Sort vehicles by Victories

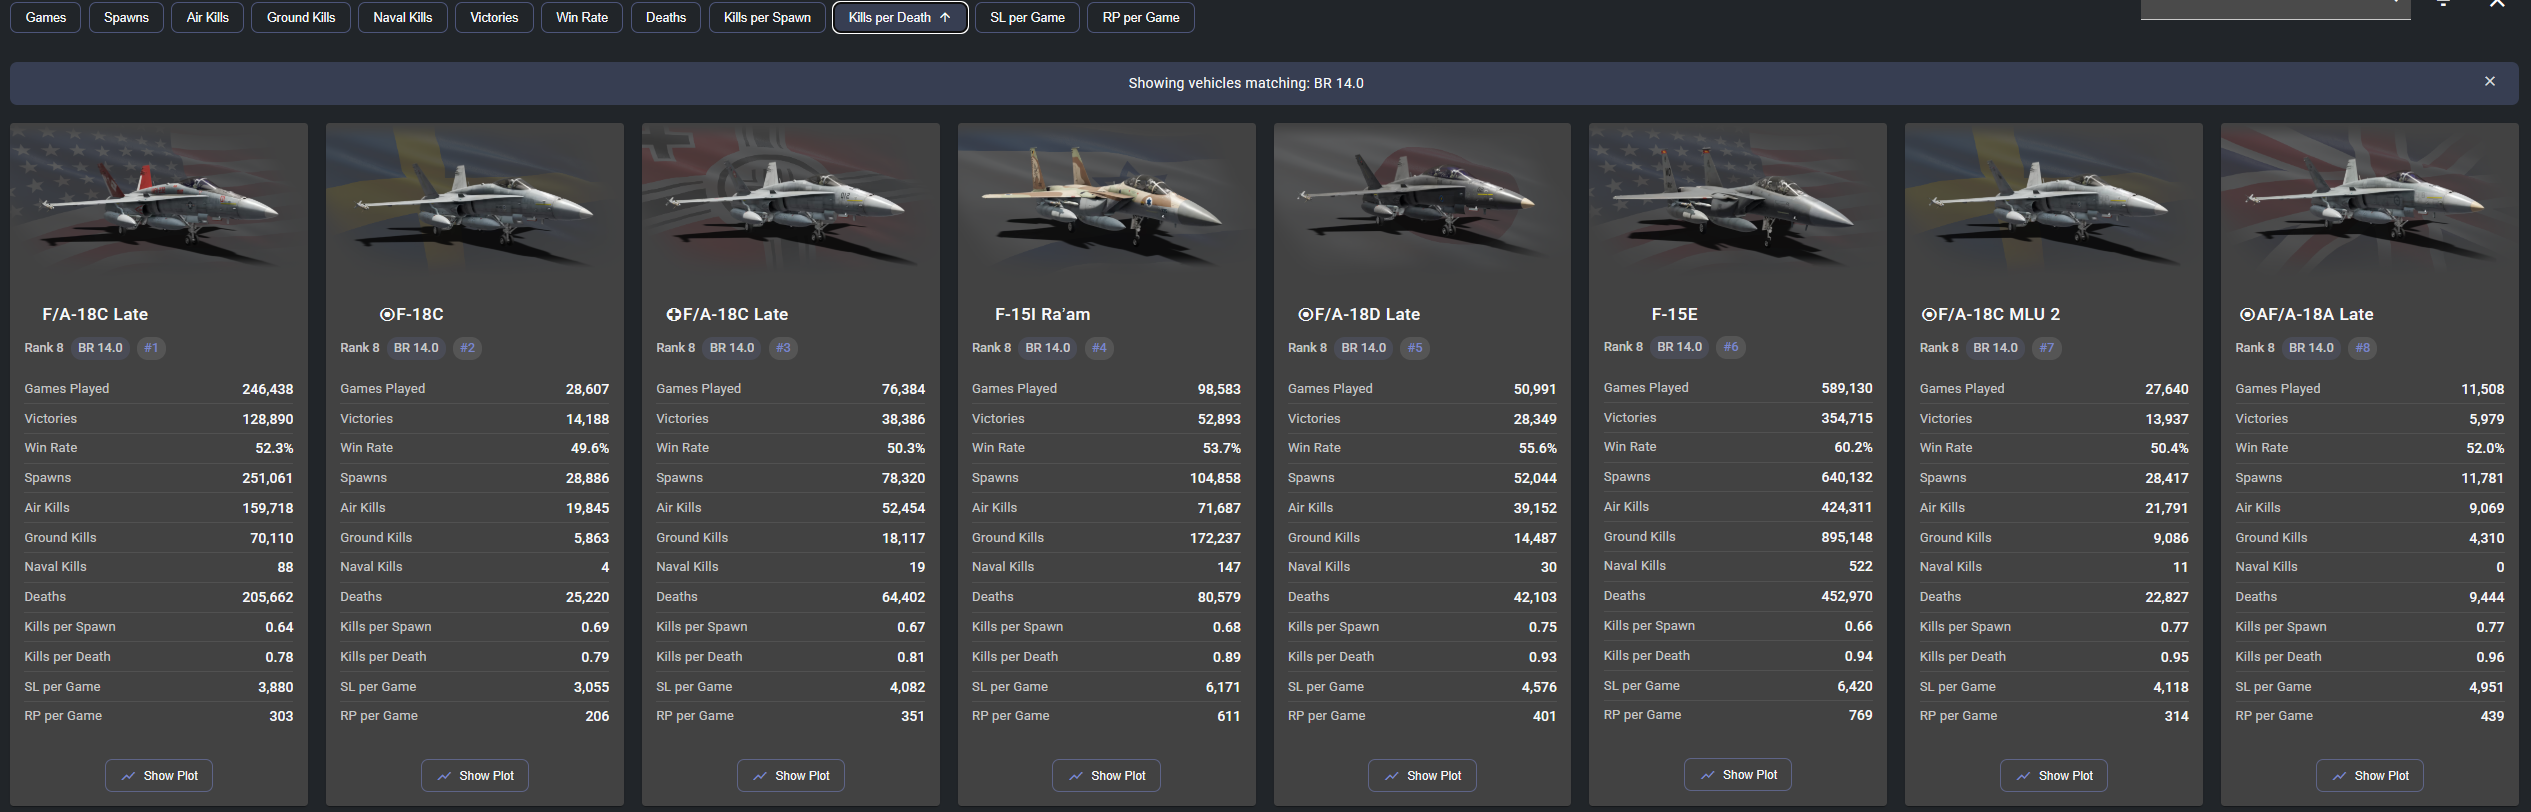point(494,18)
